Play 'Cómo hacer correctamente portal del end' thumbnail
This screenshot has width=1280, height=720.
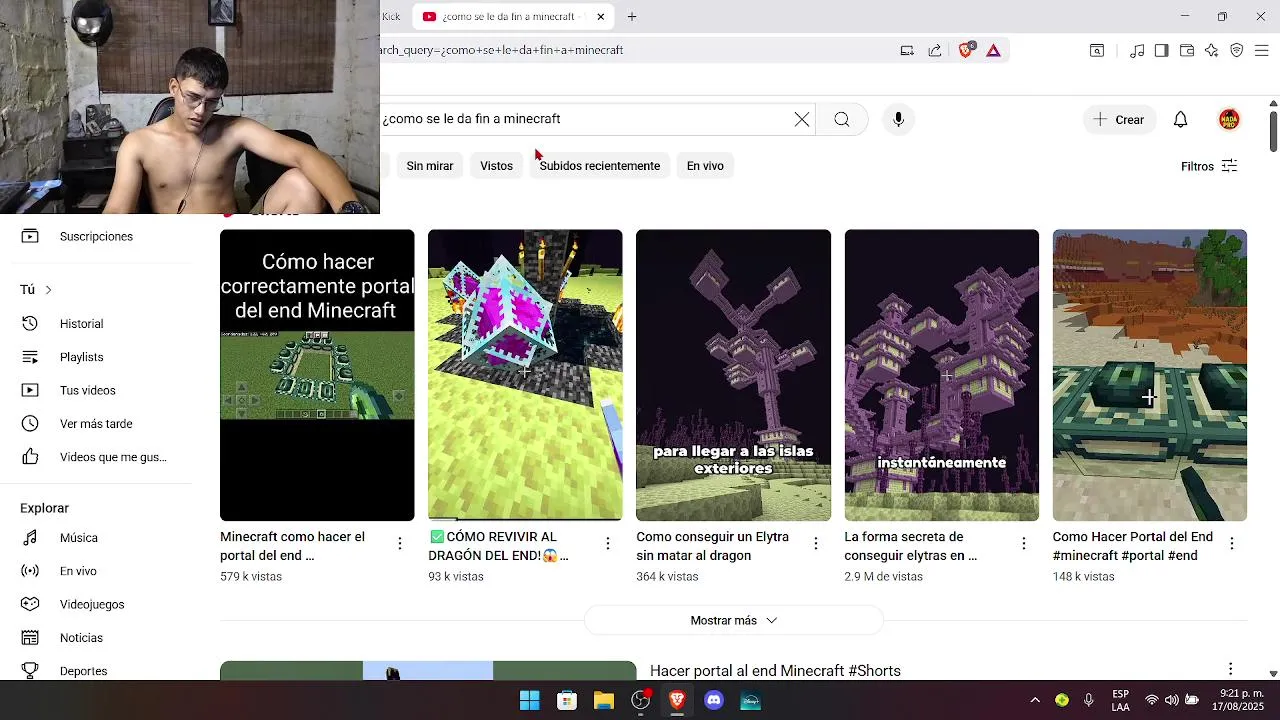(317, 375)
